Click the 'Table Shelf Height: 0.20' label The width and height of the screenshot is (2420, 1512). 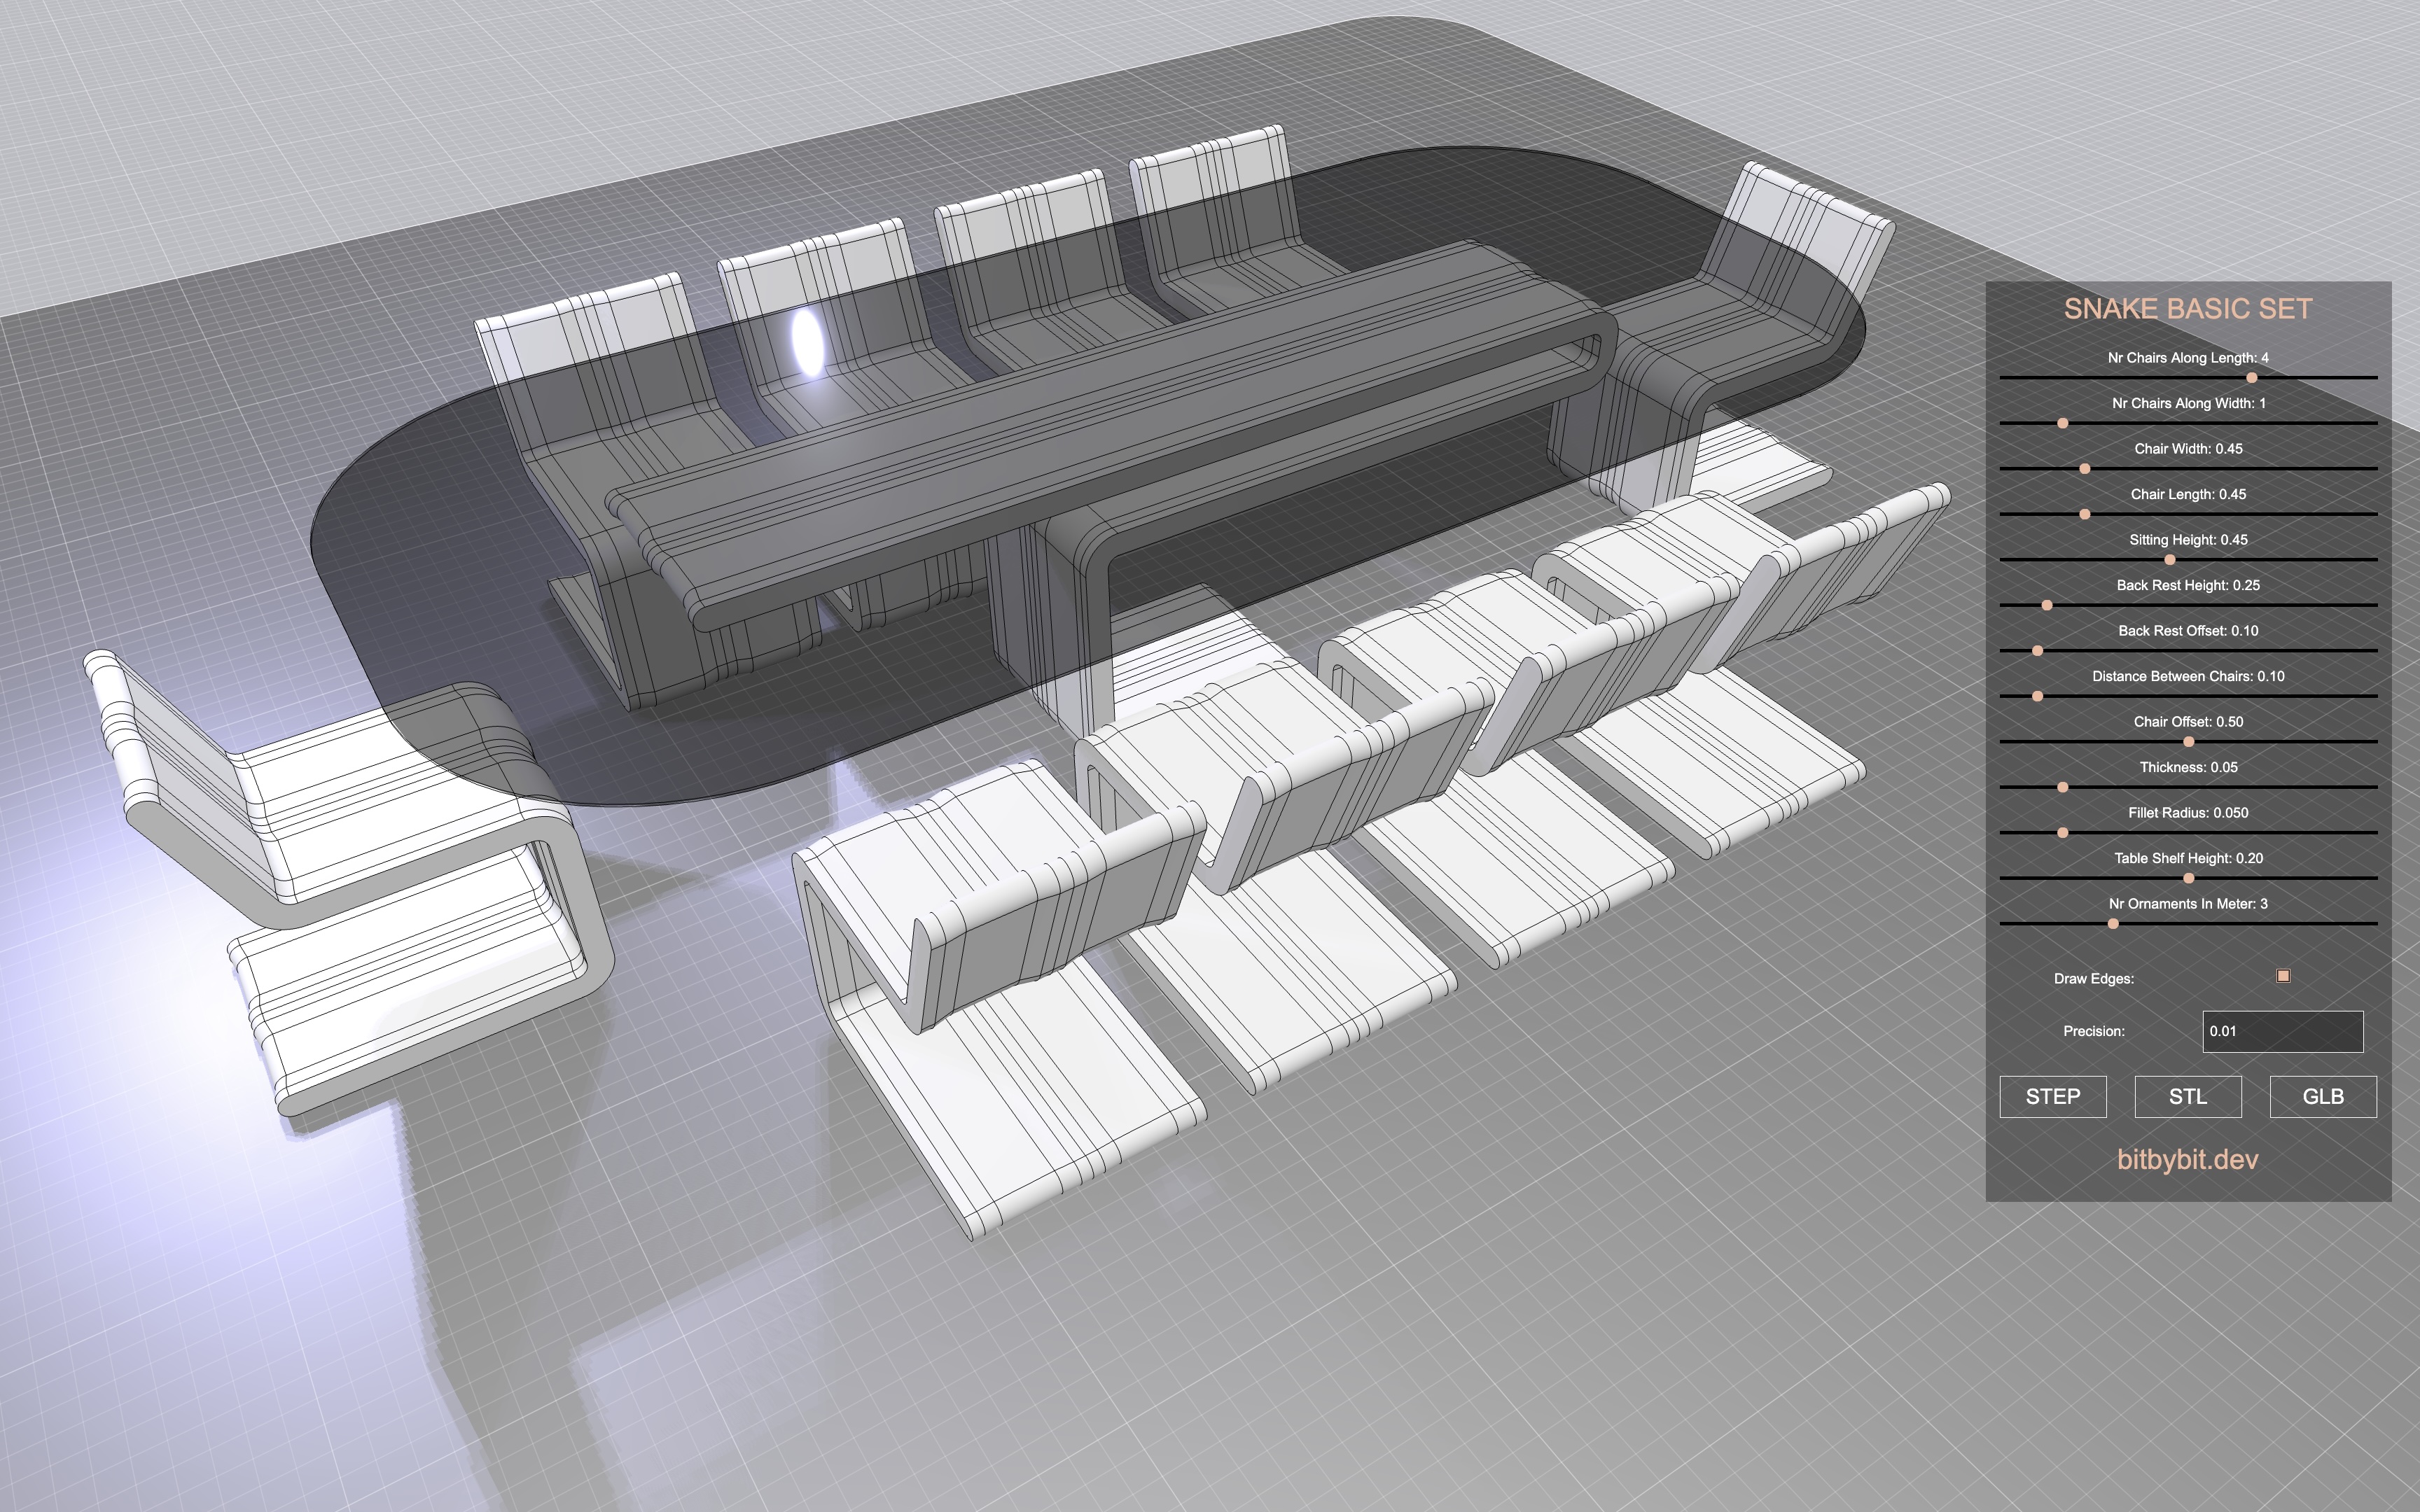pyautogui.click(x=2188, y=858)
